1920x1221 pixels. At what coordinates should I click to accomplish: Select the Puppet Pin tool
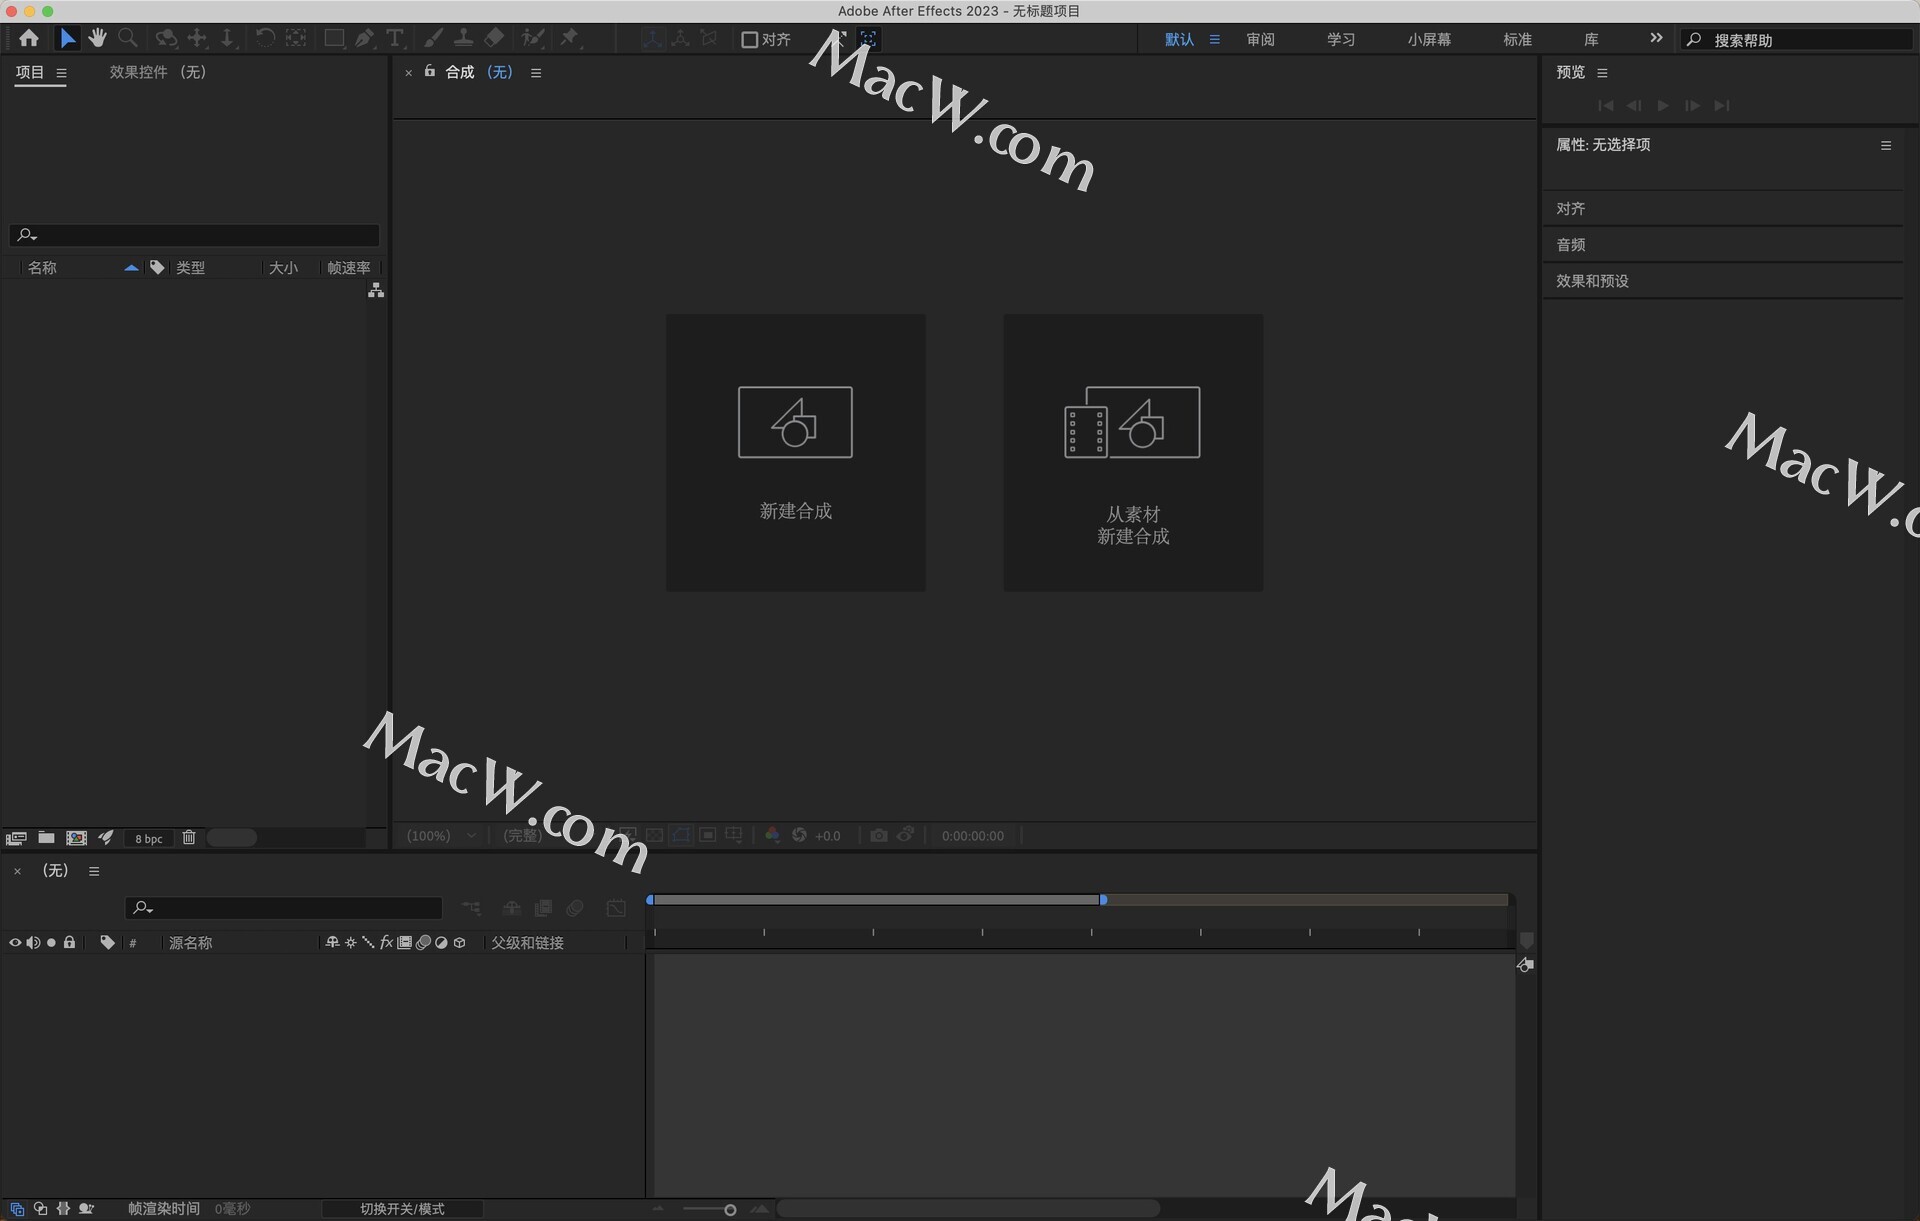coord(570,39)
